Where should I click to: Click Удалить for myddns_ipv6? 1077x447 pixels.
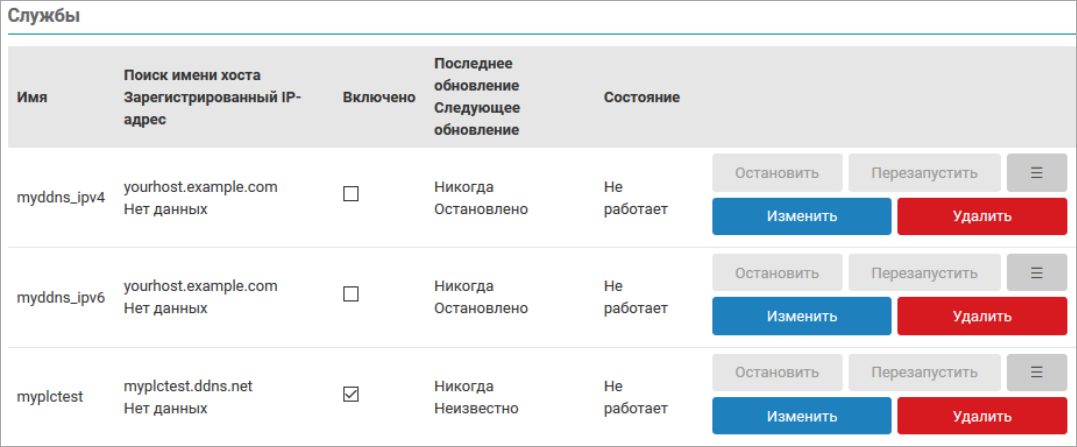[x=982, y=316]
